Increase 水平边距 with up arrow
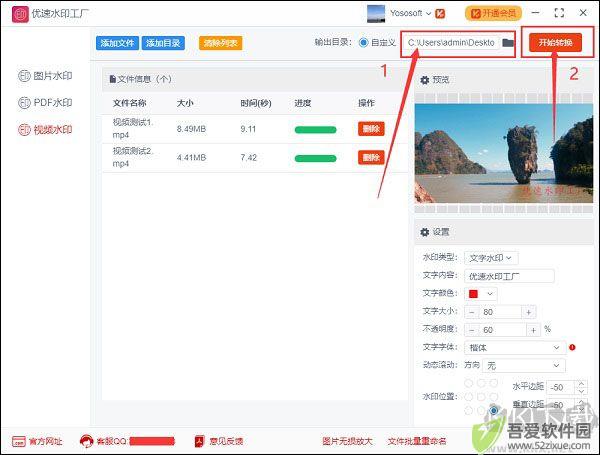Viewport: 600px width, 455px height. 582,383
